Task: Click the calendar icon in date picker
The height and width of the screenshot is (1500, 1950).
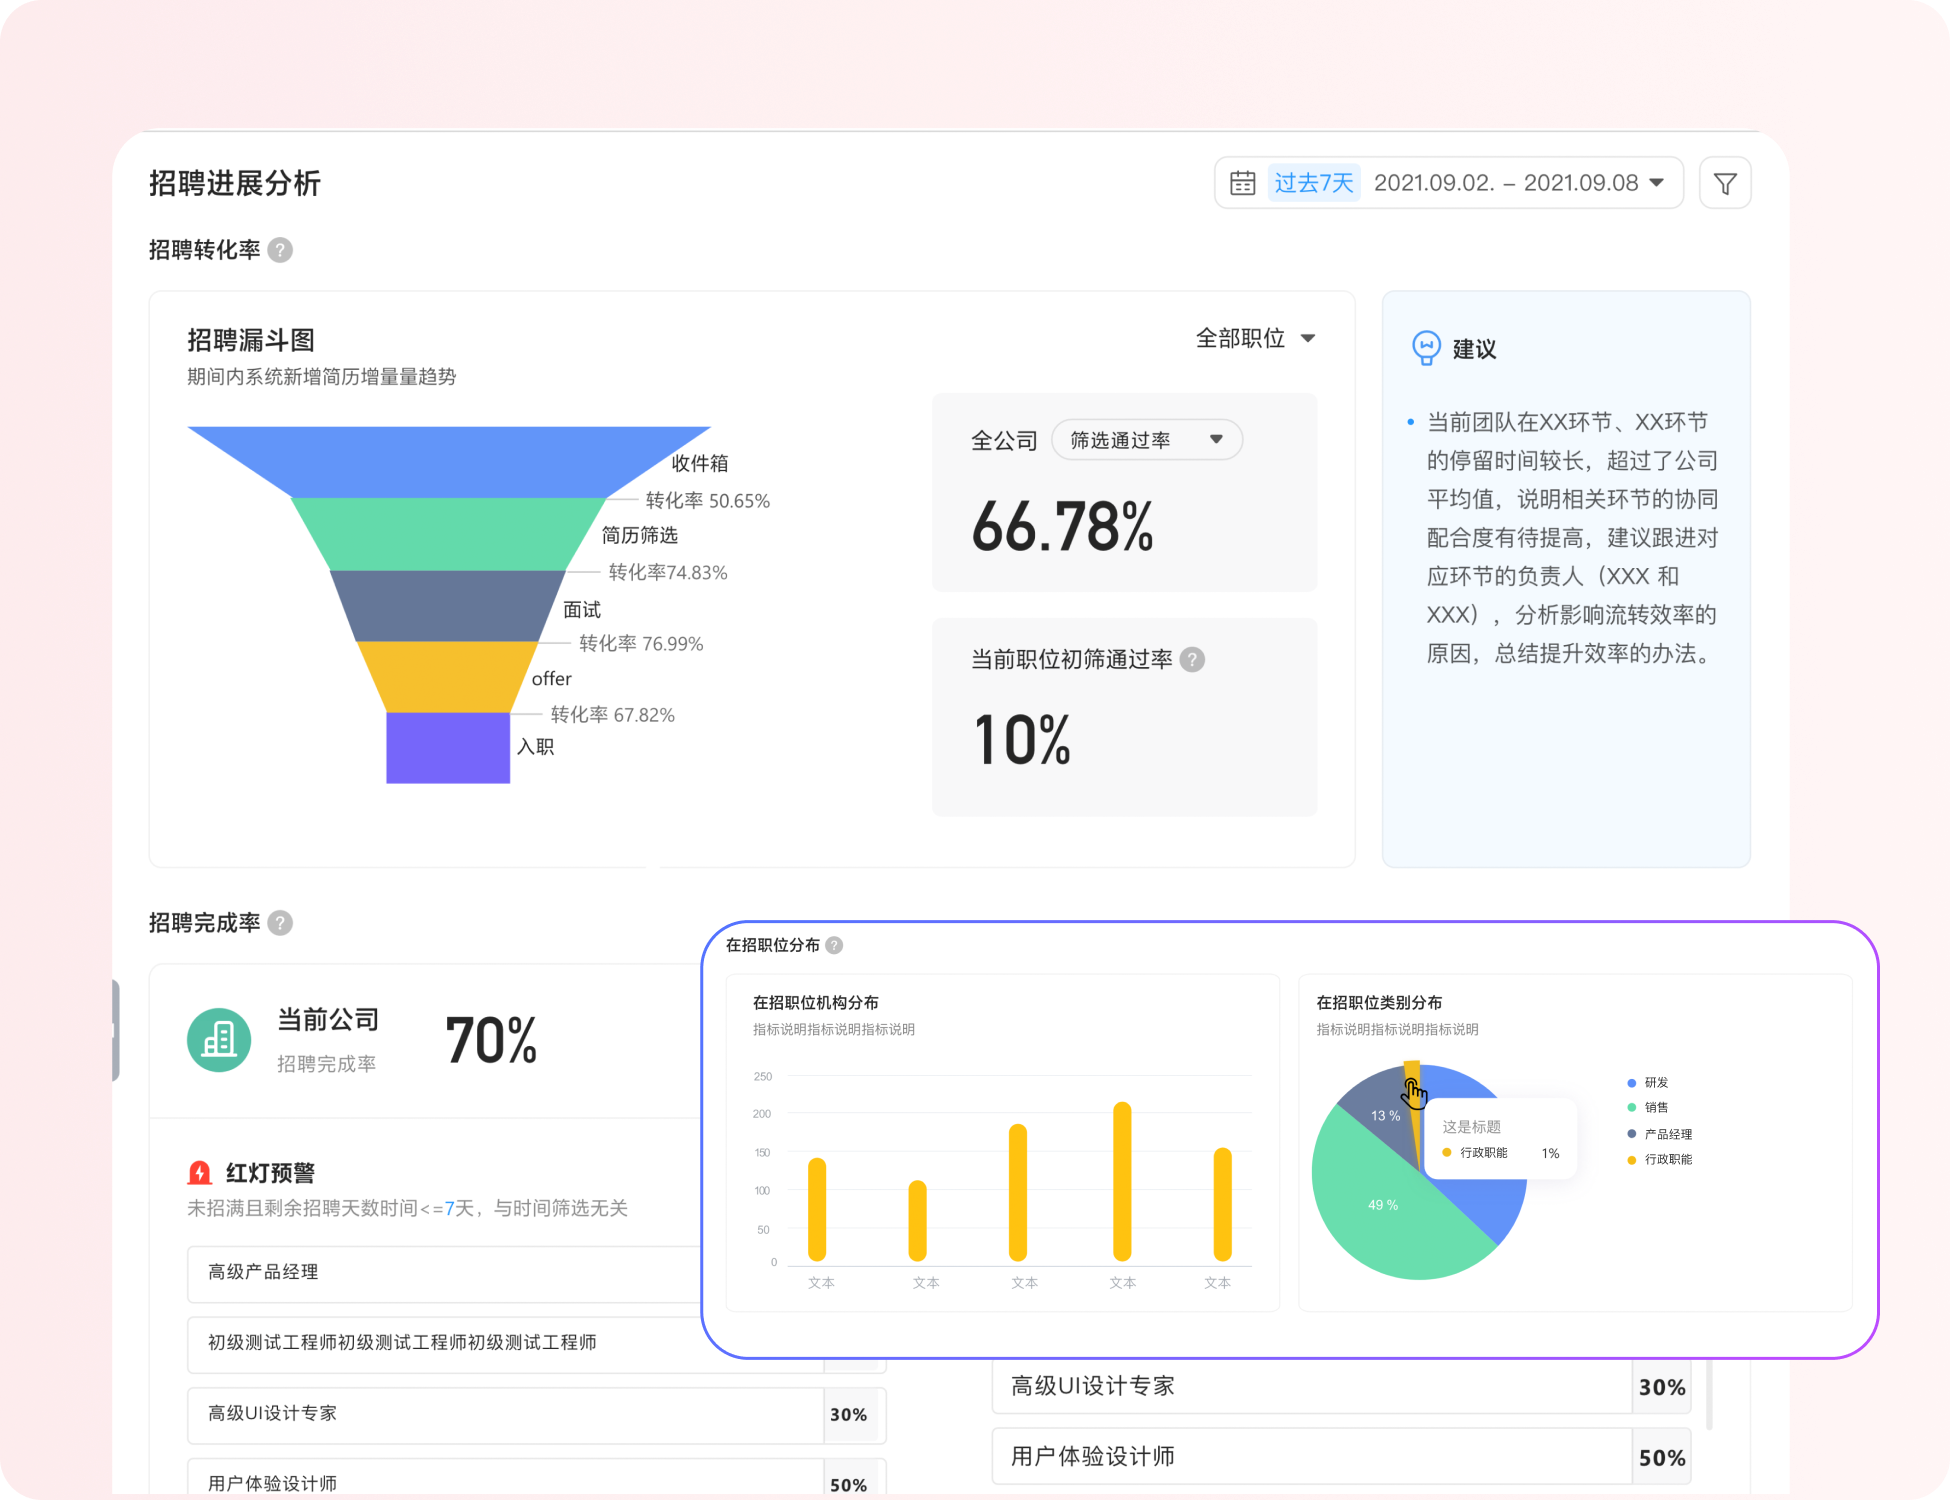Action: (1242, 183)
